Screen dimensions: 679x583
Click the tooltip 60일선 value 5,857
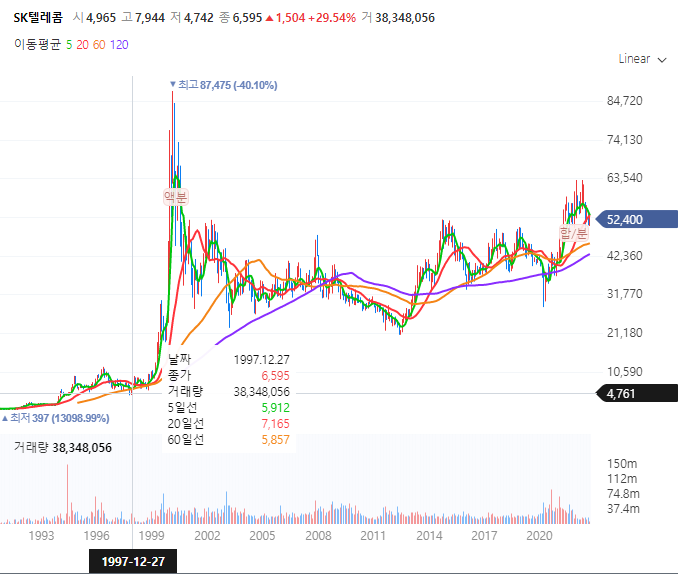[275, 440]
